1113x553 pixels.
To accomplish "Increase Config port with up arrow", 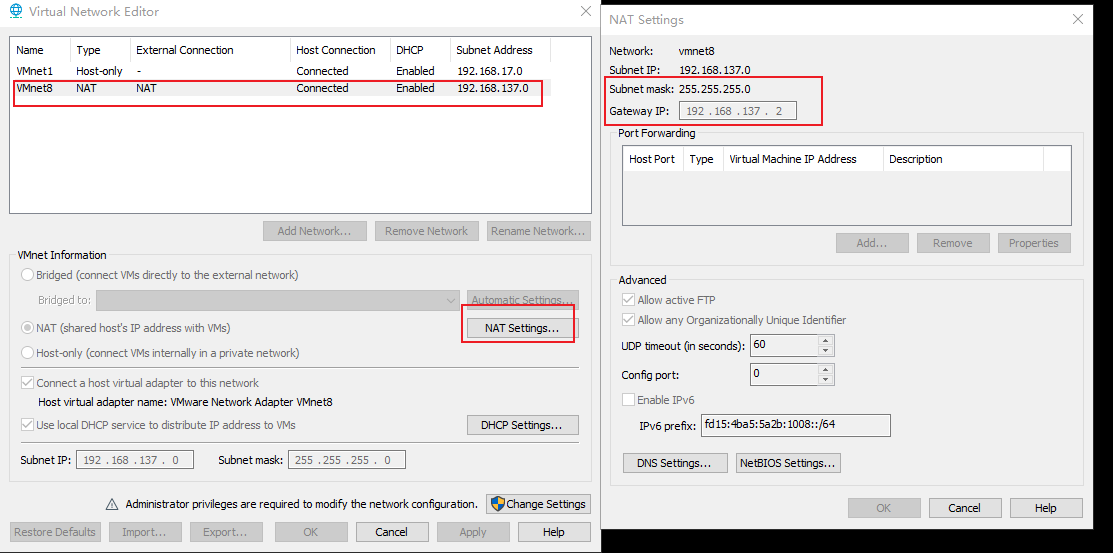I will (825, 369).
